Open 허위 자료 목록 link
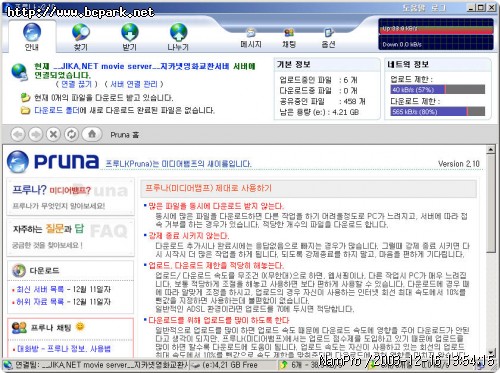The image size is (500, 373). coord(40,302)
